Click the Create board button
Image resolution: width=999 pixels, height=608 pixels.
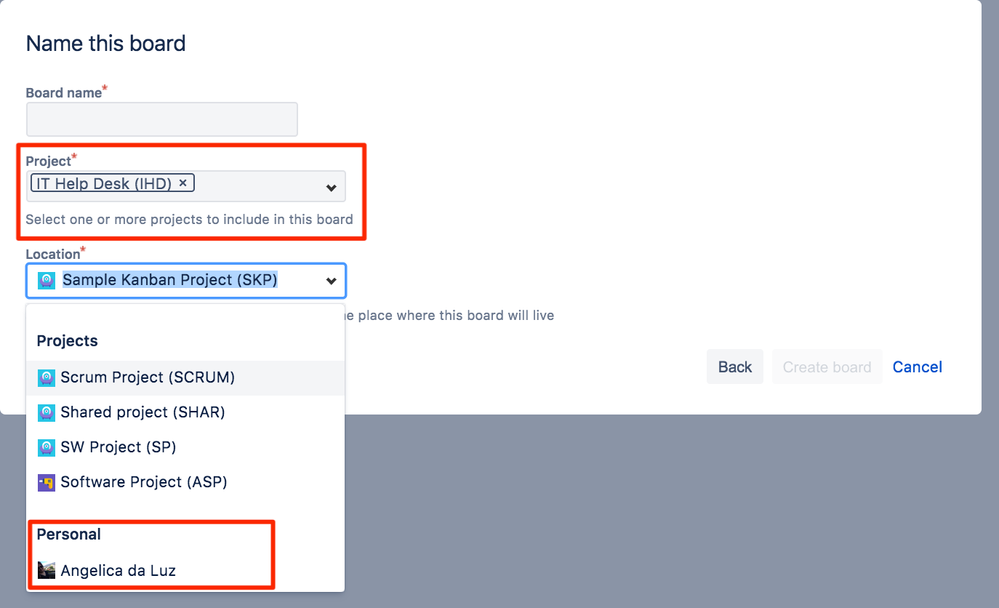click(827, 367)
